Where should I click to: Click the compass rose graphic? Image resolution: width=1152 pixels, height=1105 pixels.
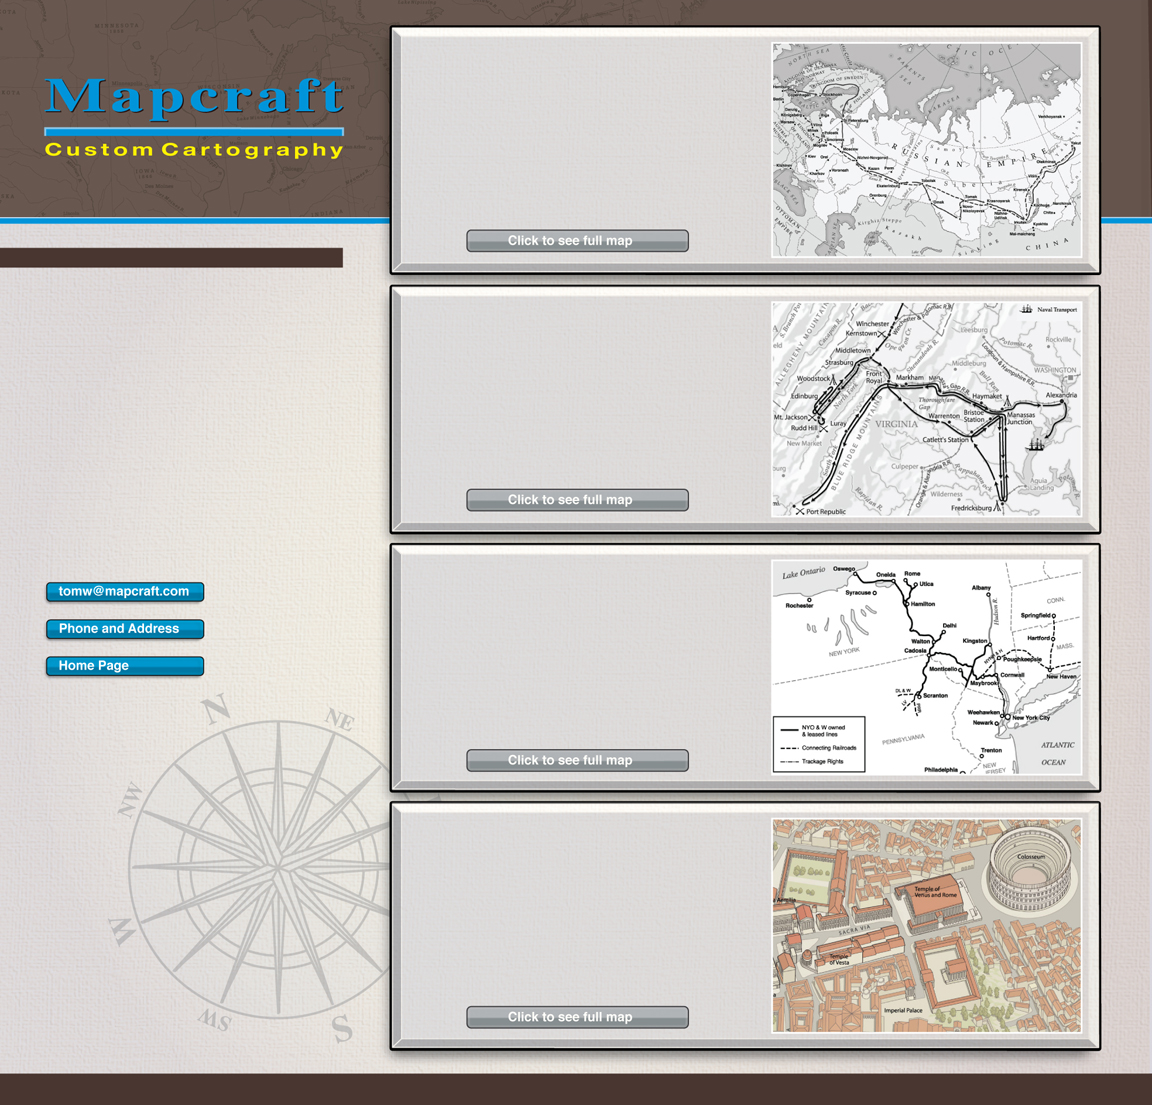[x=270, y=870]
